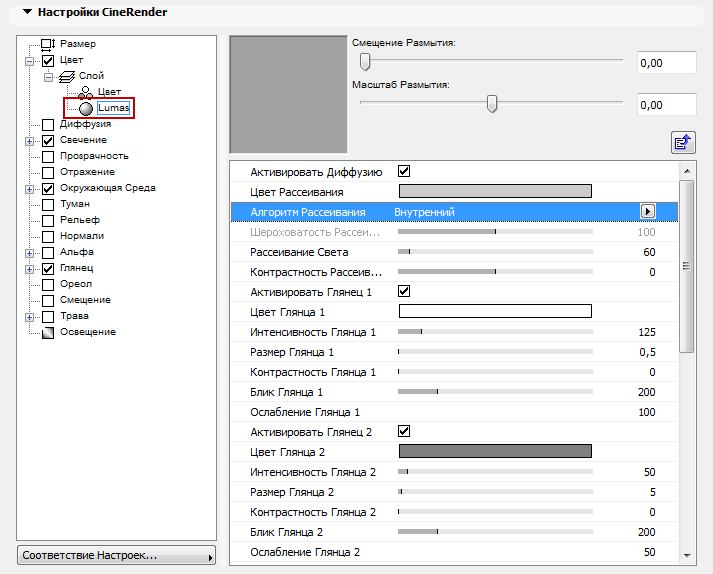Screen dimensions: 713x574
Task: Toggle the Цвет channel checkbox
Action: 48,60
